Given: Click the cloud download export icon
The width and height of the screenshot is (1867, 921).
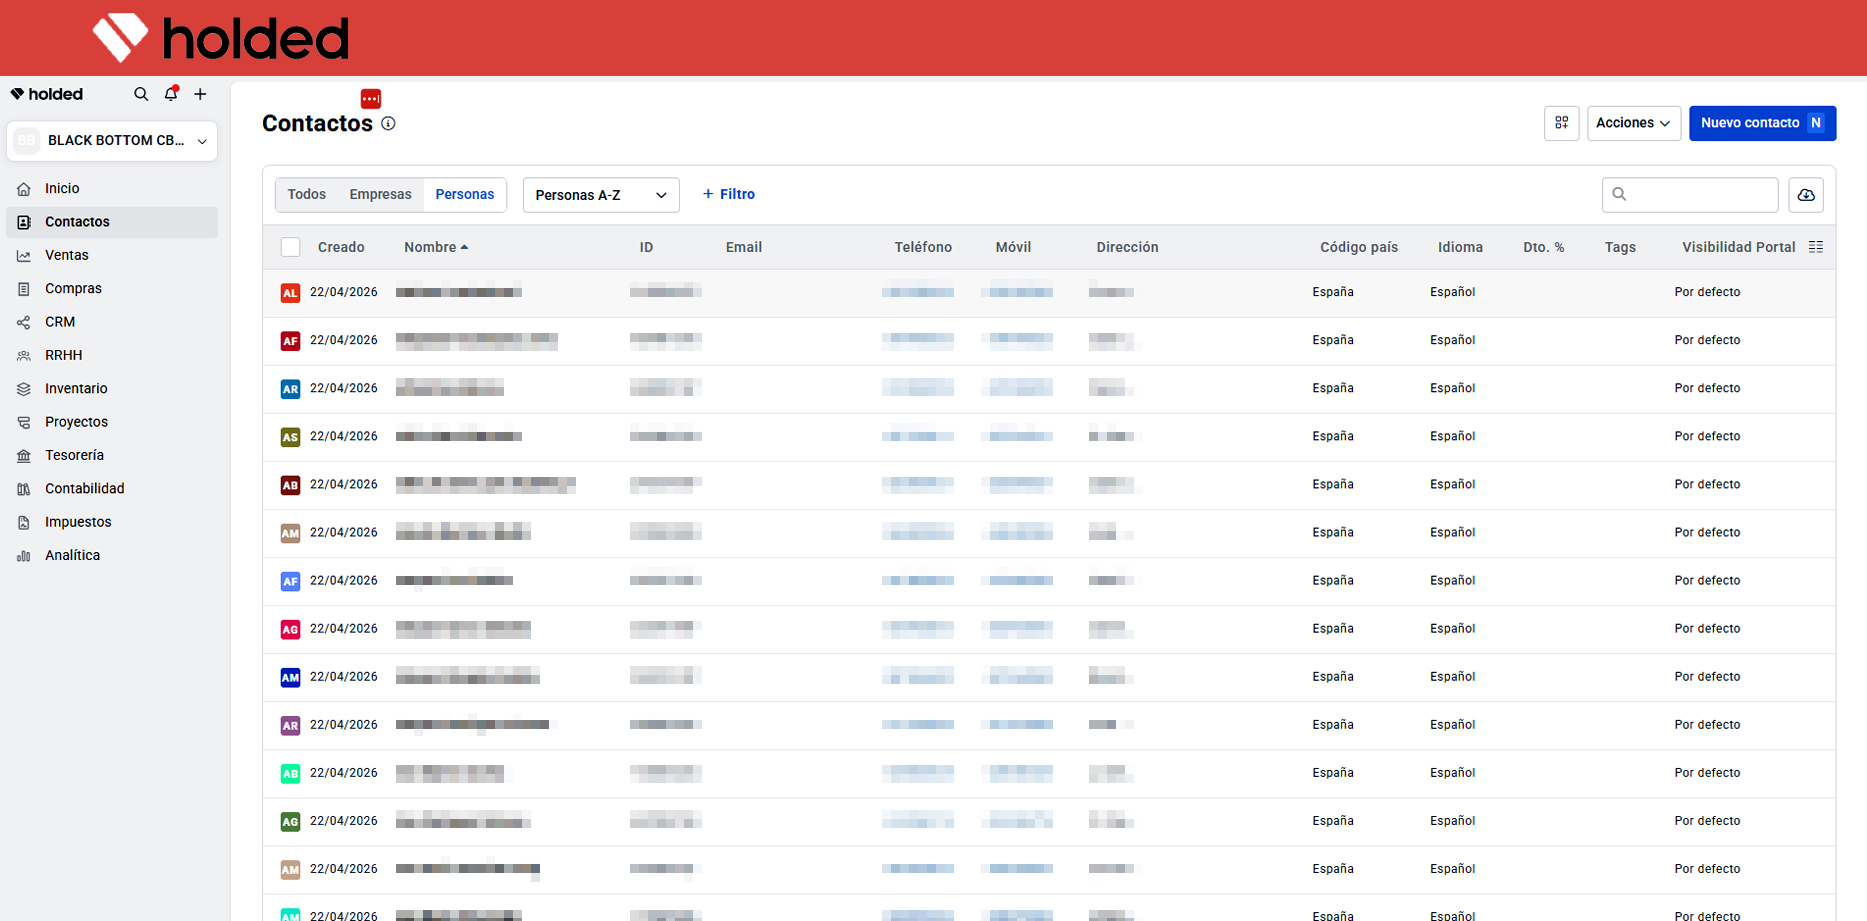Looking at the screenshot, I should tap(1806, 195).
